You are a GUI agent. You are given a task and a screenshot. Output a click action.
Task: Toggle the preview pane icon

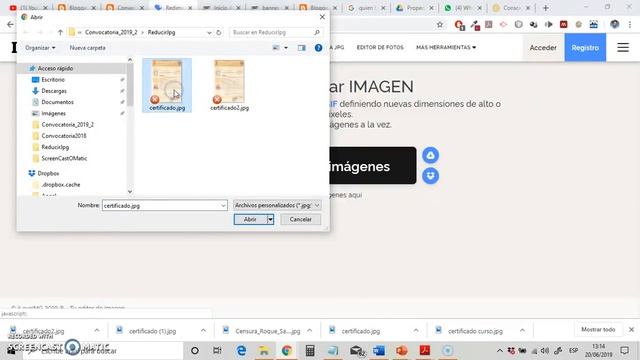pyautogui.click(x=302, y=48)
